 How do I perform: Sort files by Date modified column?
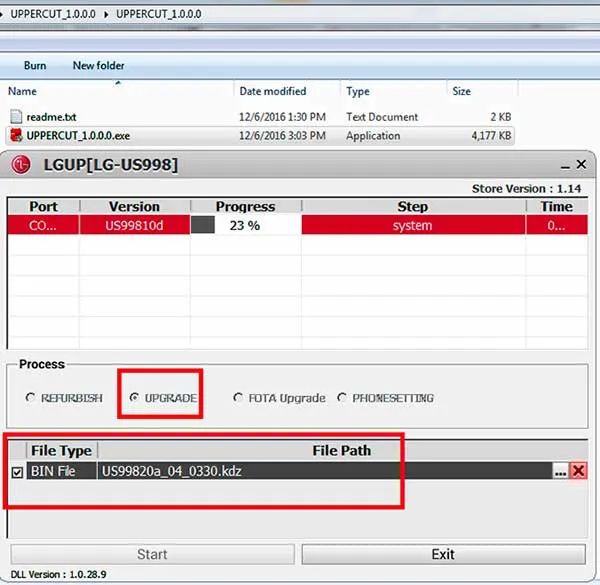(272, 91)
